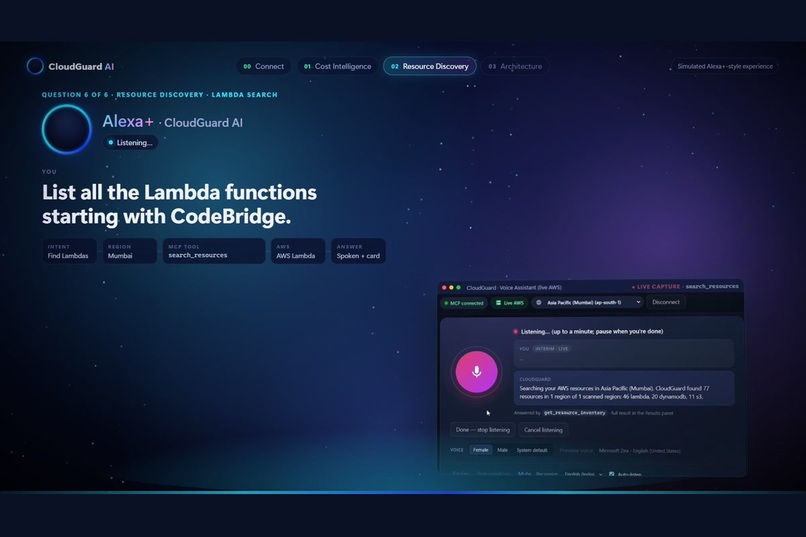Select the System default voice option
The height and width of the screenshot is (537, 806).
coord(532,450)
